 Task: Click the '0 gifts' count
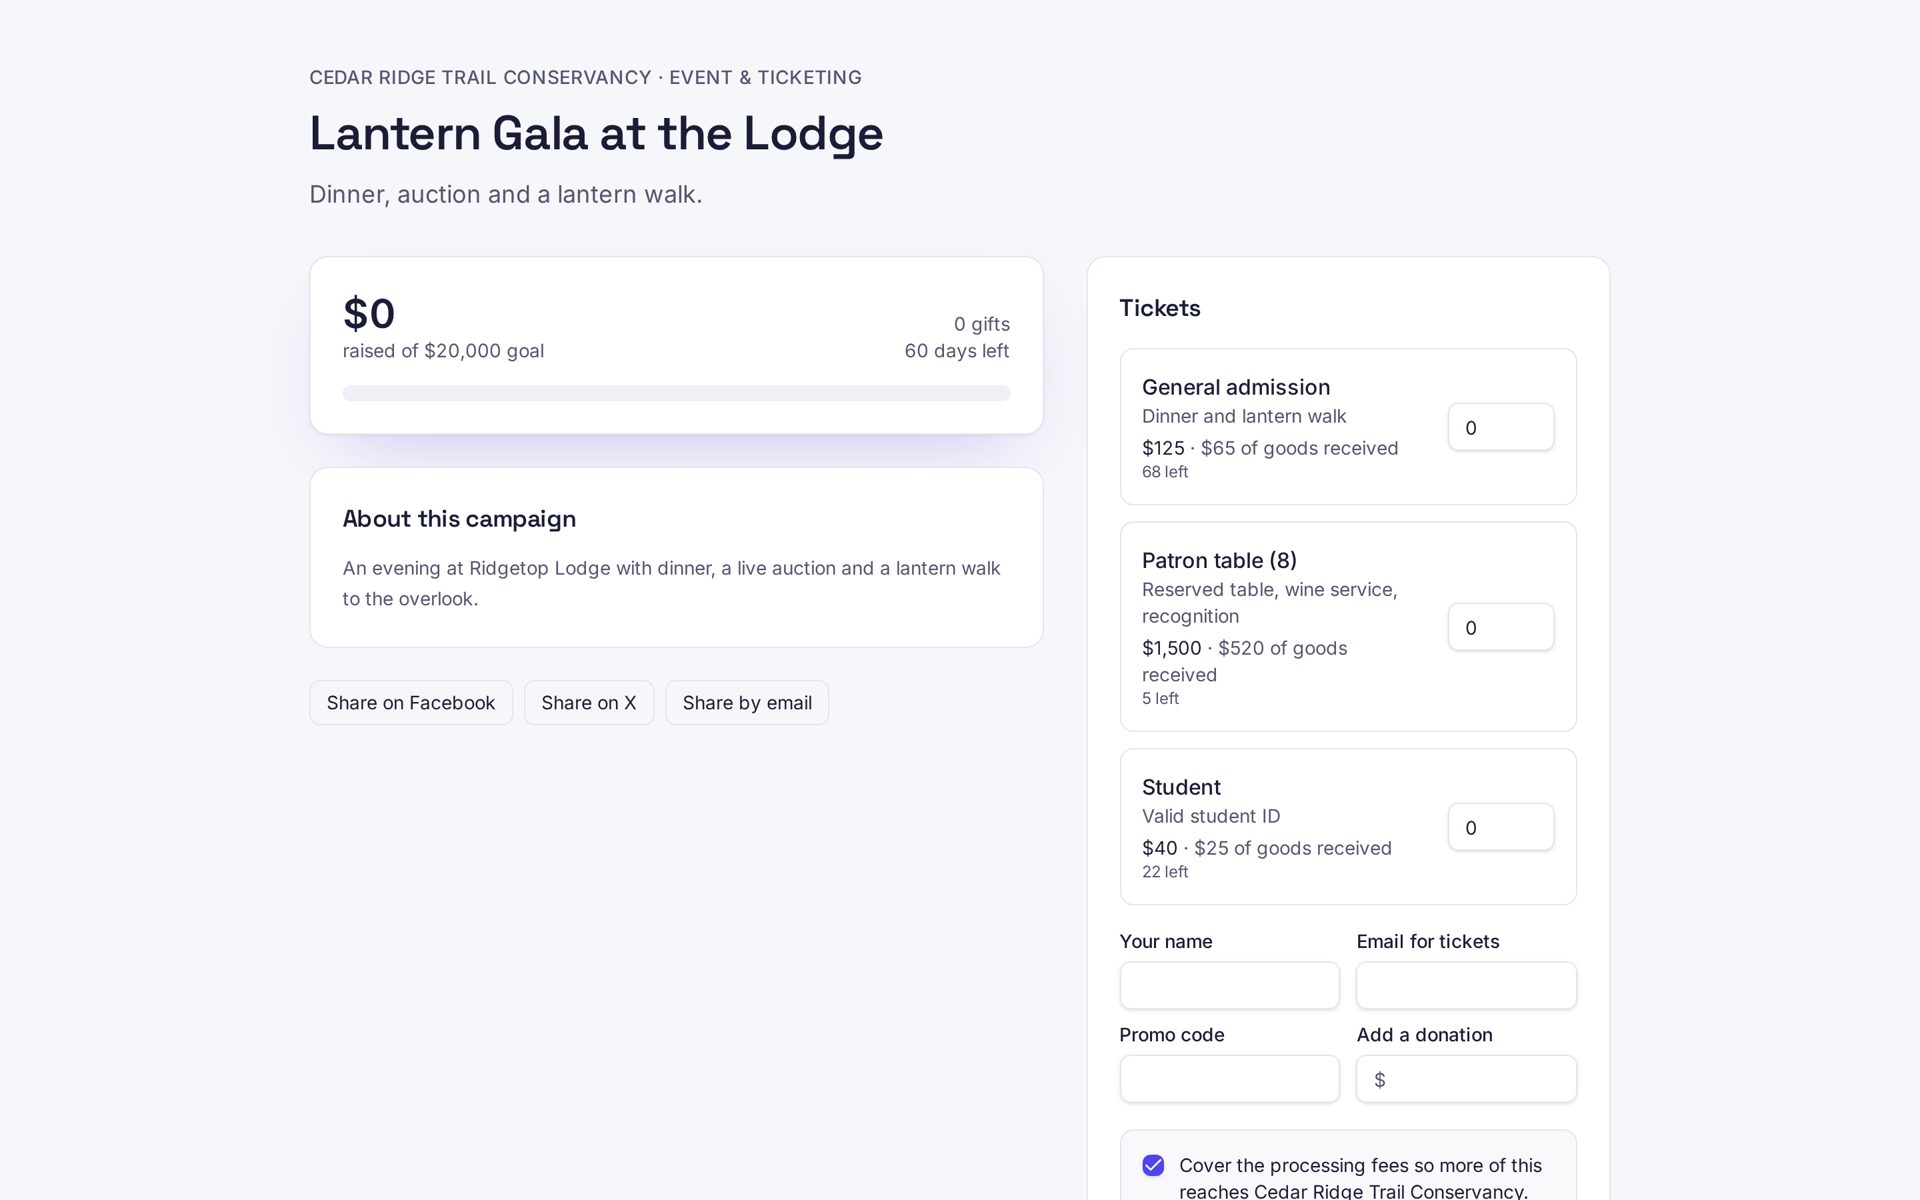[x=982, y=324]
